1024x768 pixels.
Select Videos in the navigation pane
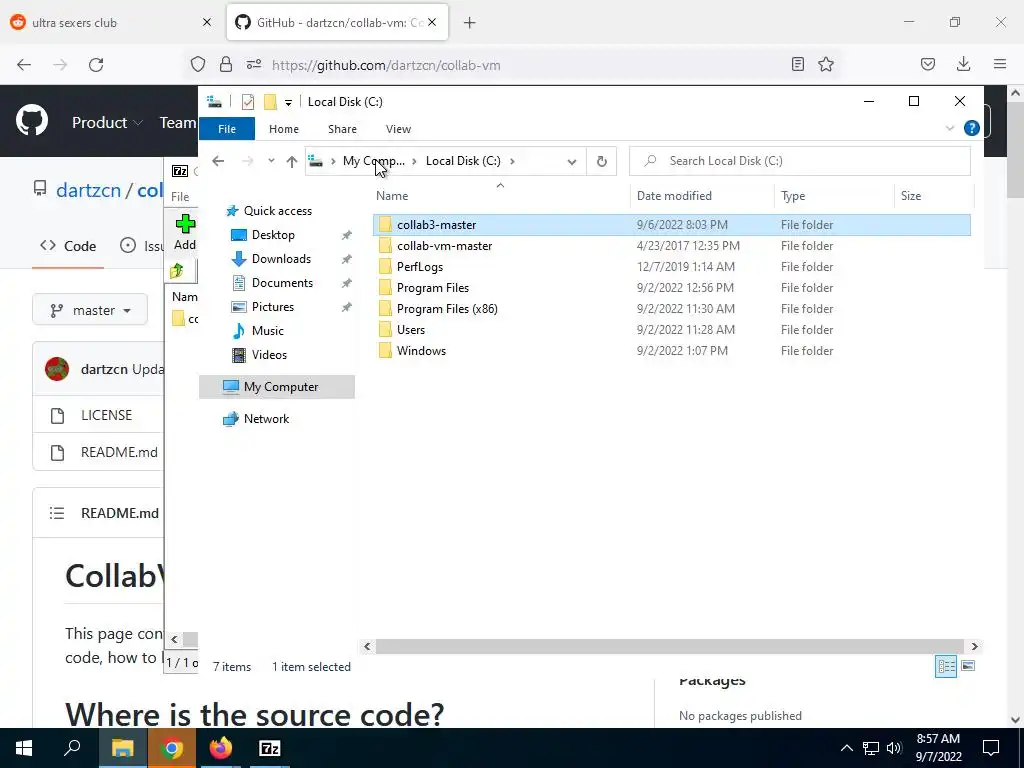[269, 355]
